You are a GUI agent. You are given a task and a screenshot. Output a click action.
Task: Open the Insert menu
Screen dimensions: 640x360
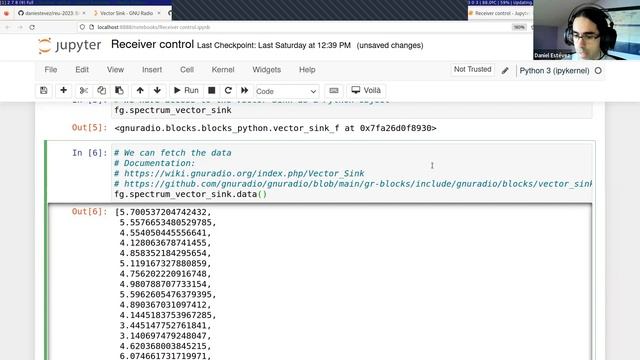point(152,70)
